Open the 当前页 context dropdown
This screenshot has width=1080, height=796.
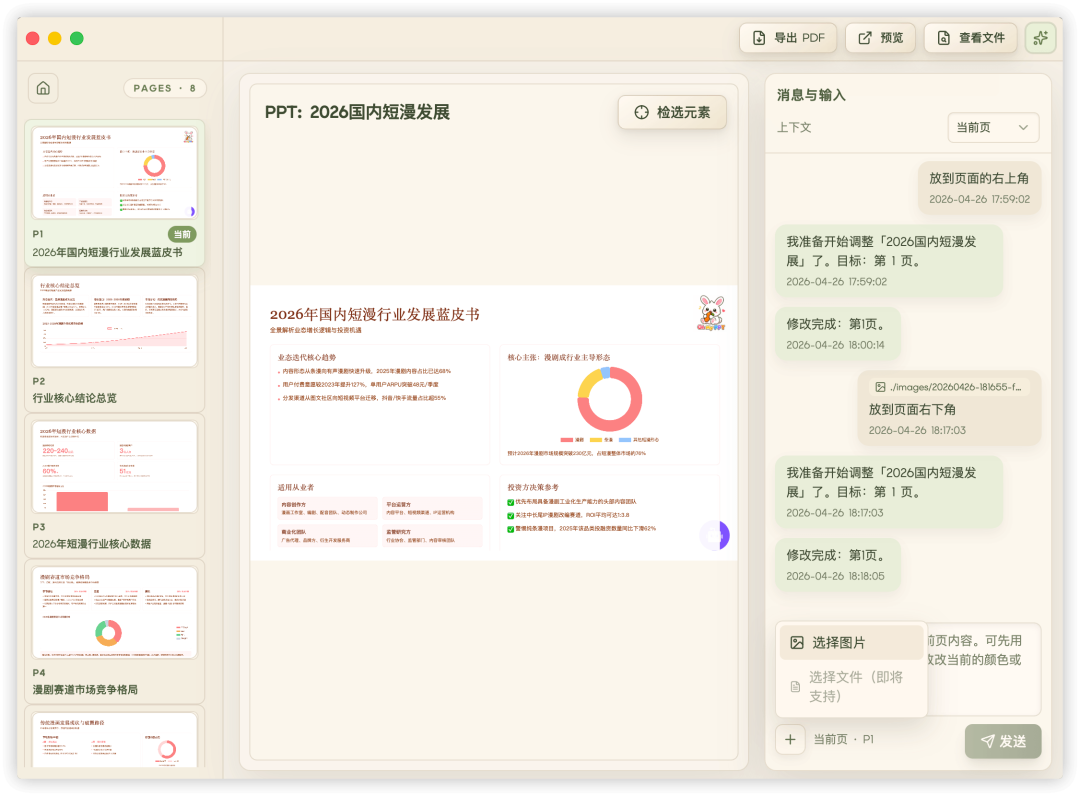pos(993,128)
